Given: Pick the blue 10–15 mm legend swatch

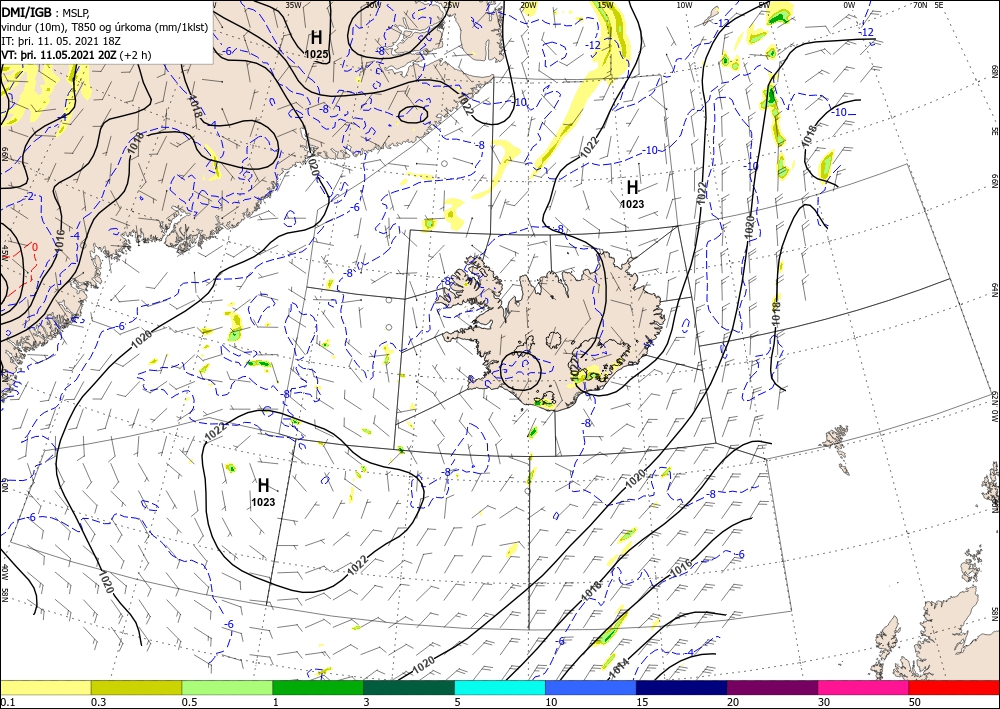Looking at the screenshot, I should (x=591, y=687).
